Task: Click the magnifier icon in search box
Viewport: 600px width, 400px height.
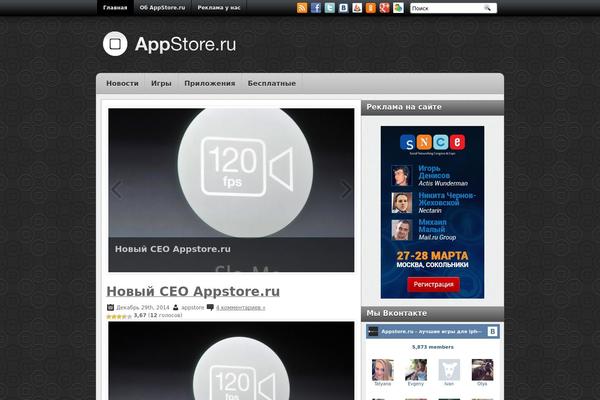Action: click(x=488, y=8)
